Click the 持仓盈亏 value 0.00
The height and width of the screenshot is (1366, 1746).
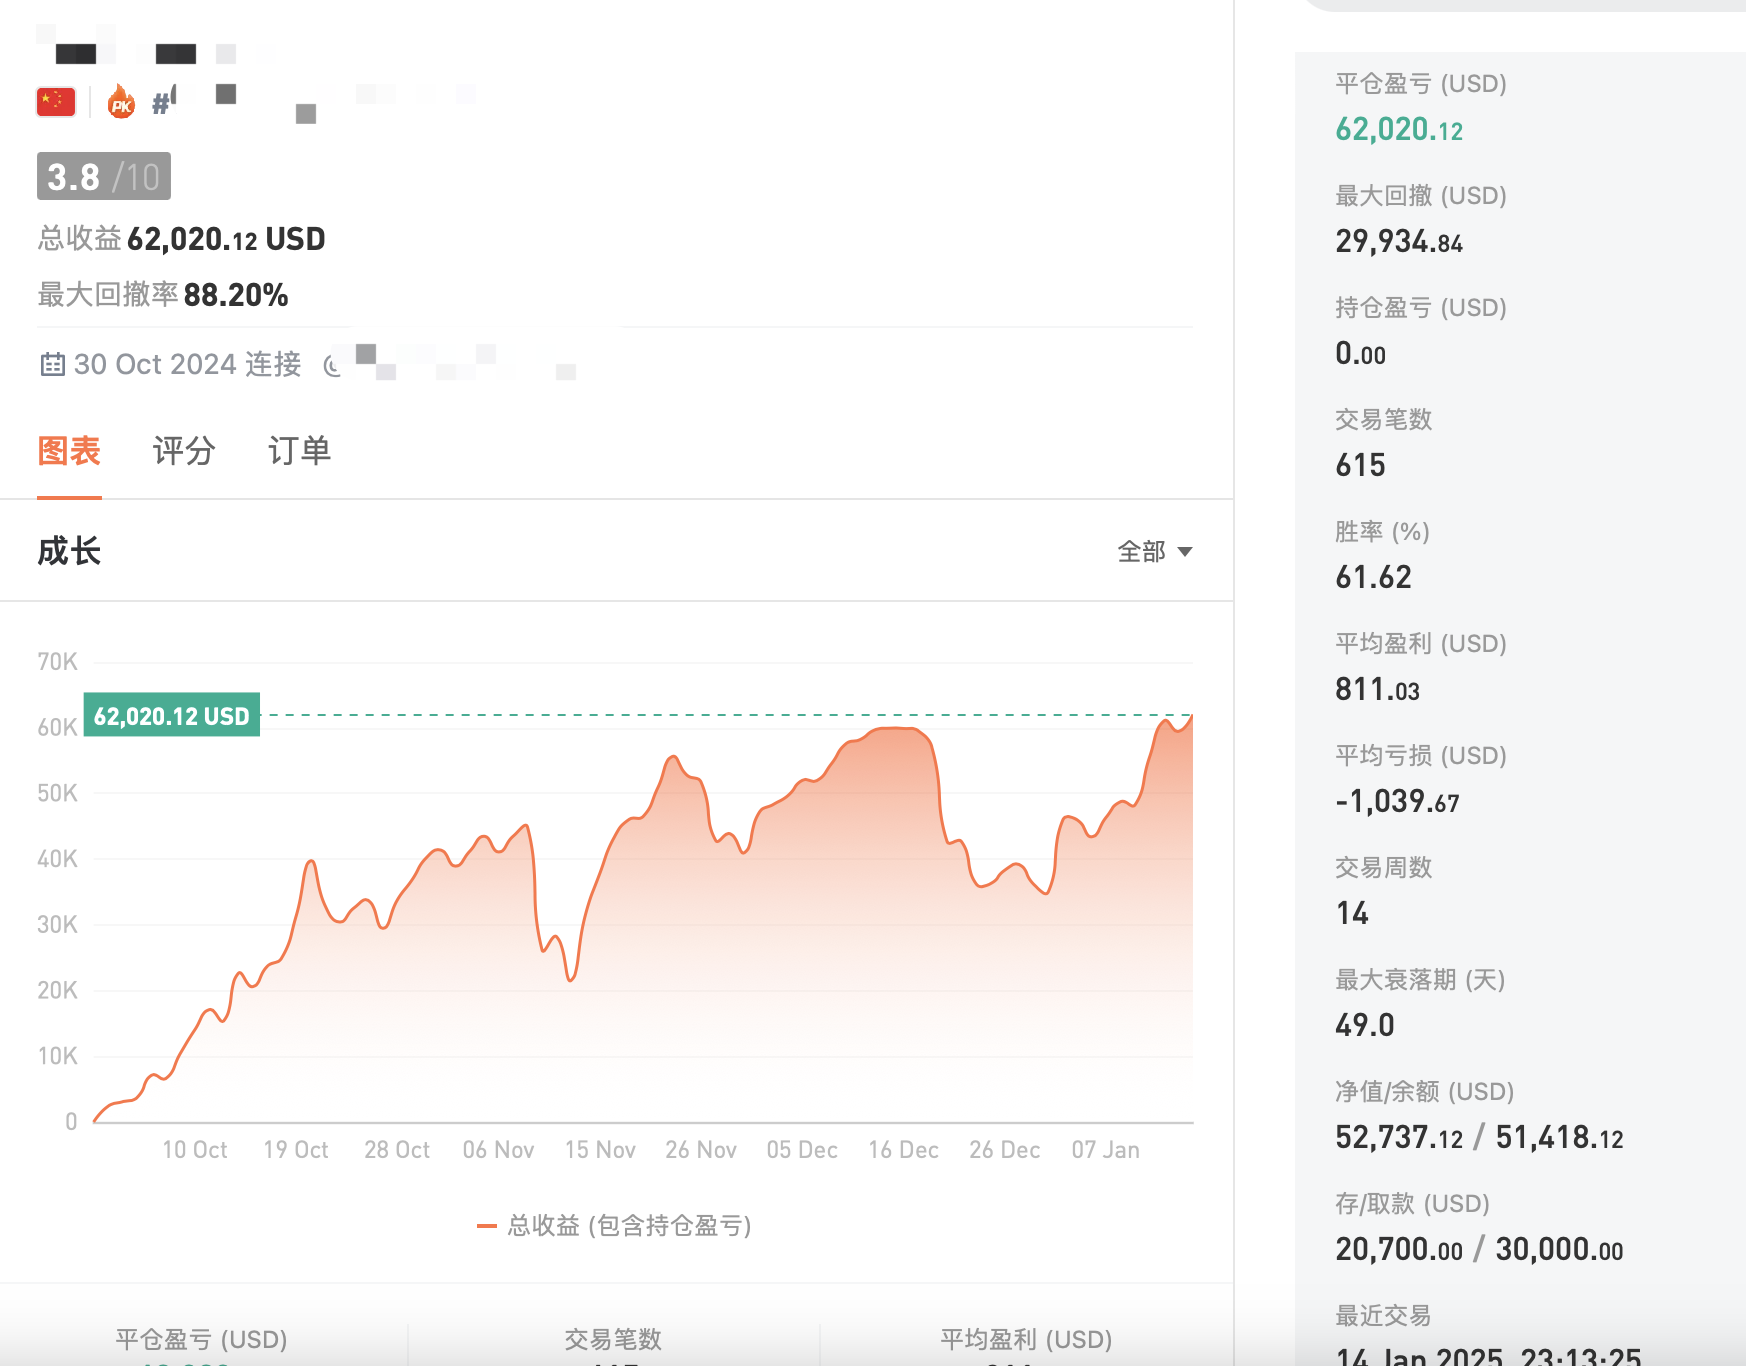1361,353
